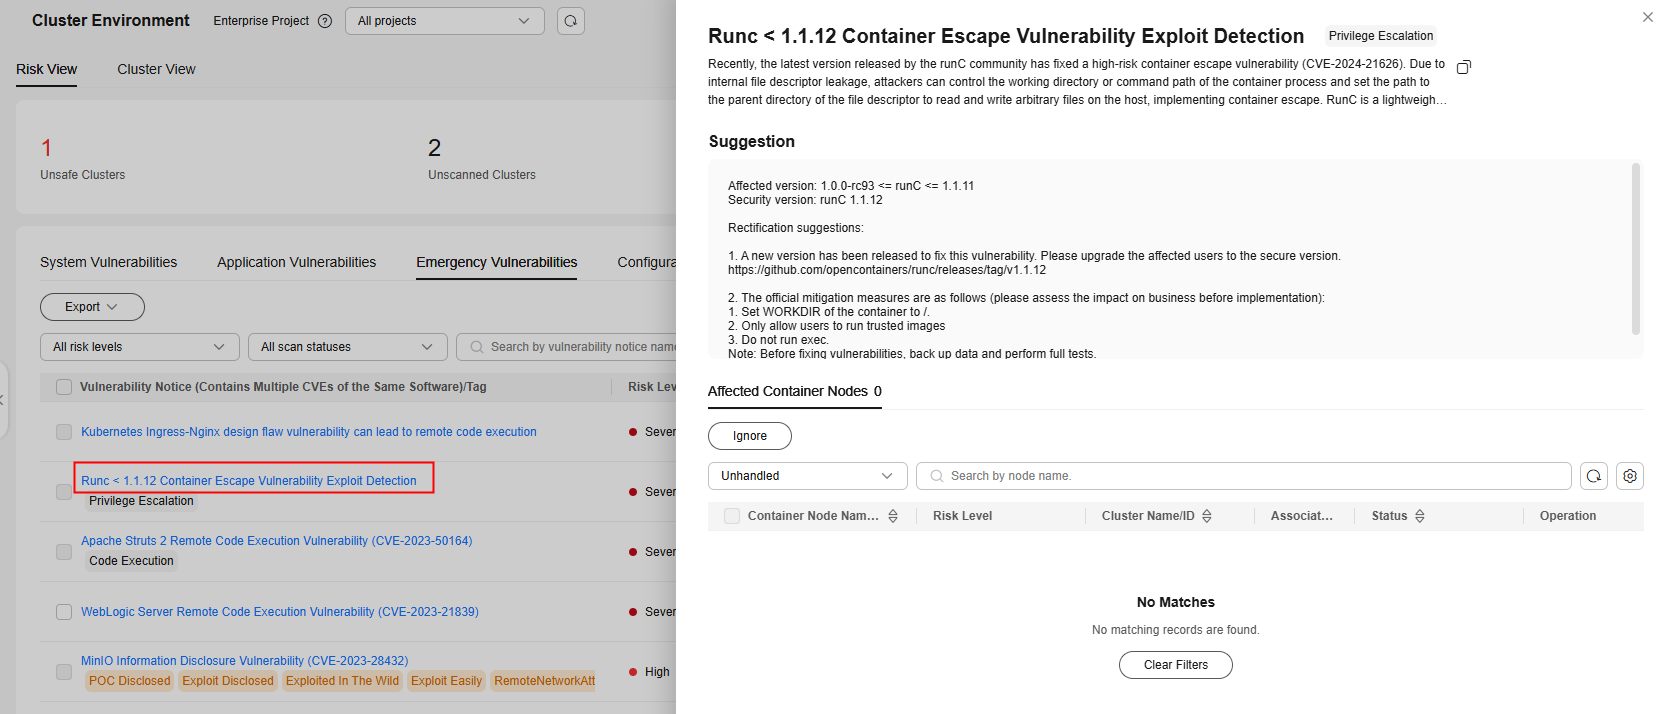Viewport: 1660px width, 714px height.
Task: Open the All scan statuses filter
Action: (348, 347)
